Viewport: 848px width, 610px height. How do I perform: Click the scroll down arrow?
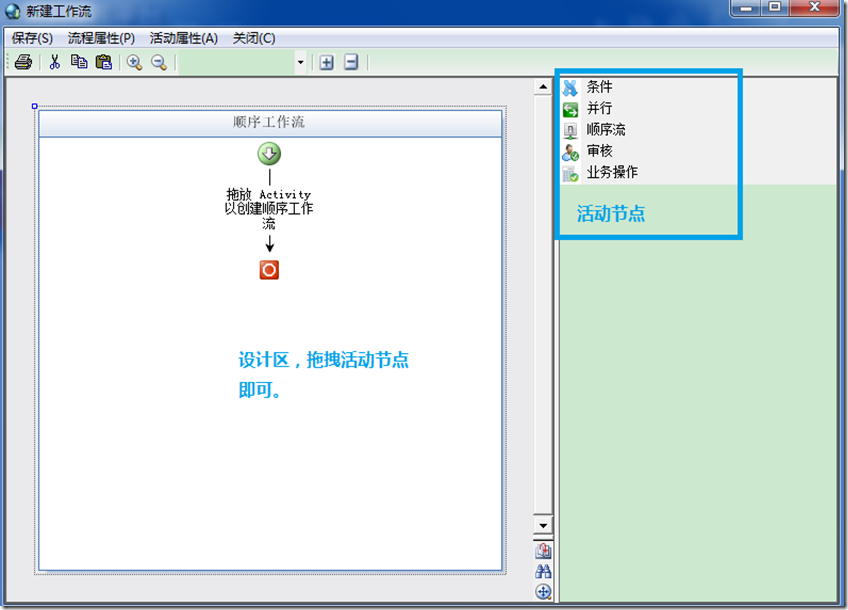(x=543, y=525)
